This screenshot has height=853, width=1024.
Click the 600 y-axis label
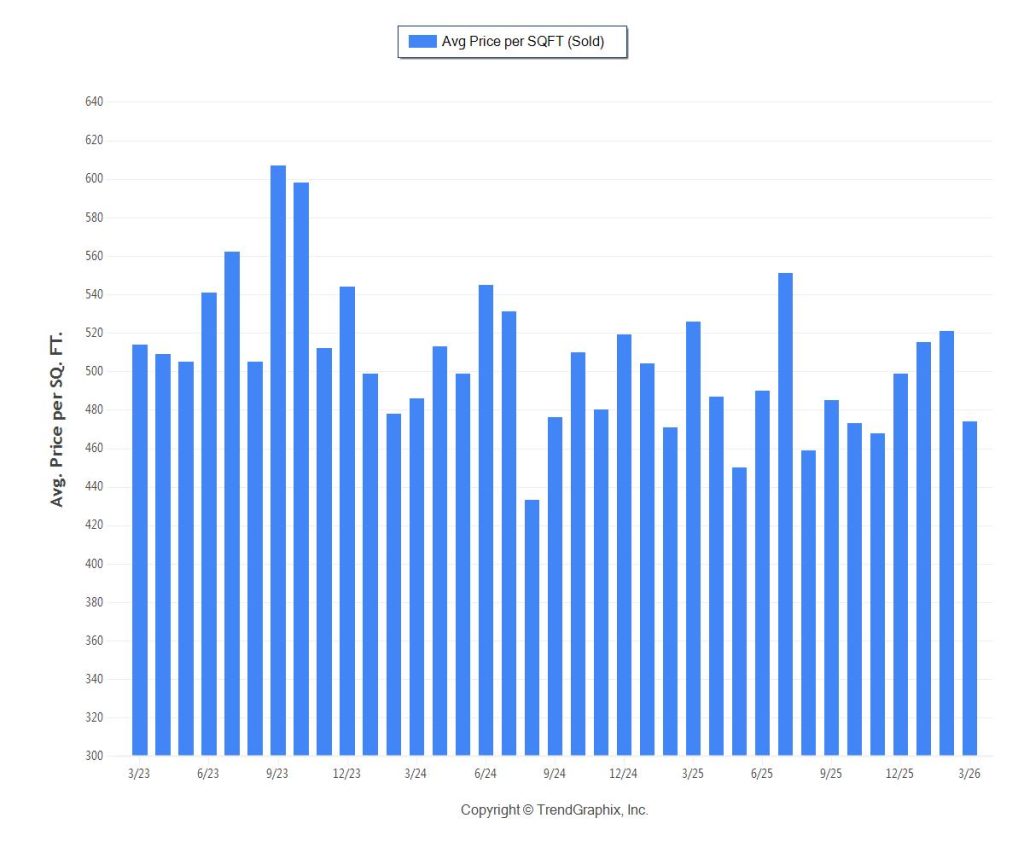94,179
